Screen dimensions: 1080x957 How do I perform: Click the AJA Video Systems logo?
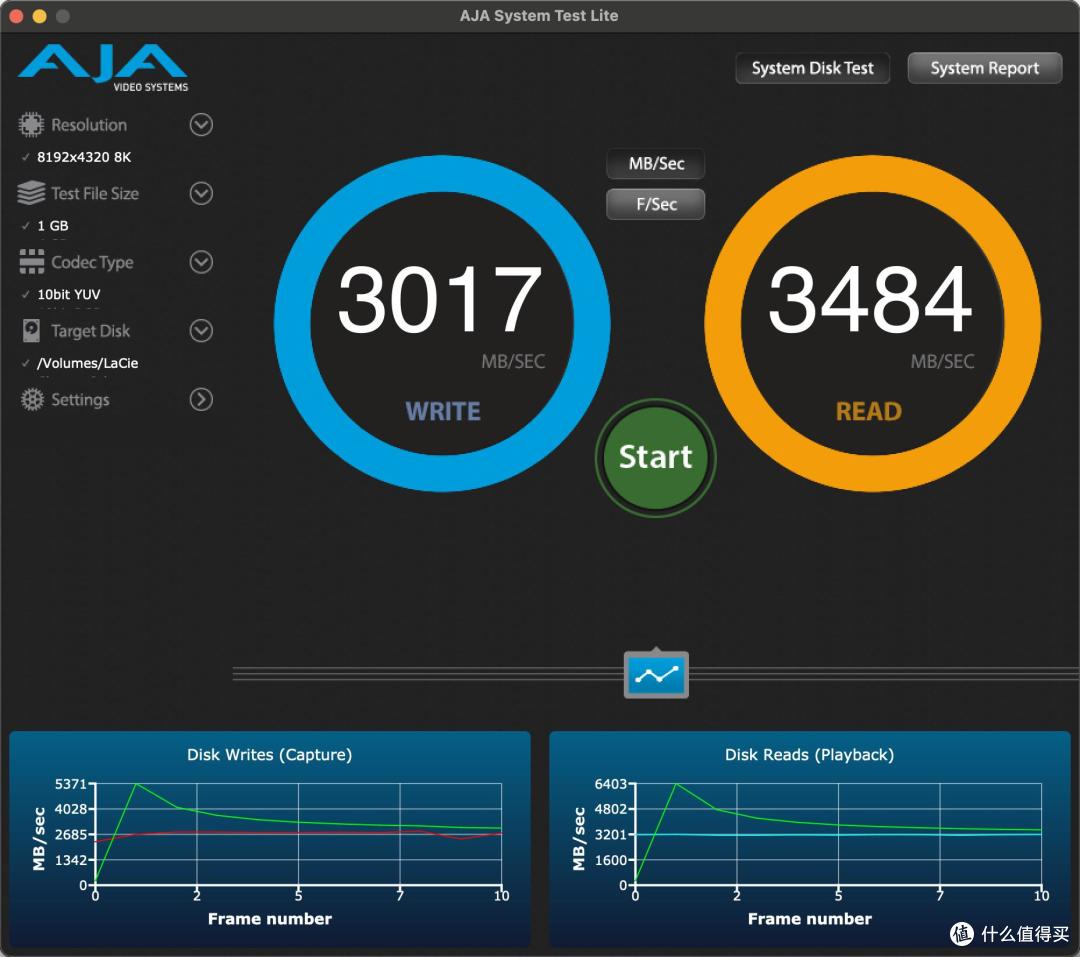103,68
